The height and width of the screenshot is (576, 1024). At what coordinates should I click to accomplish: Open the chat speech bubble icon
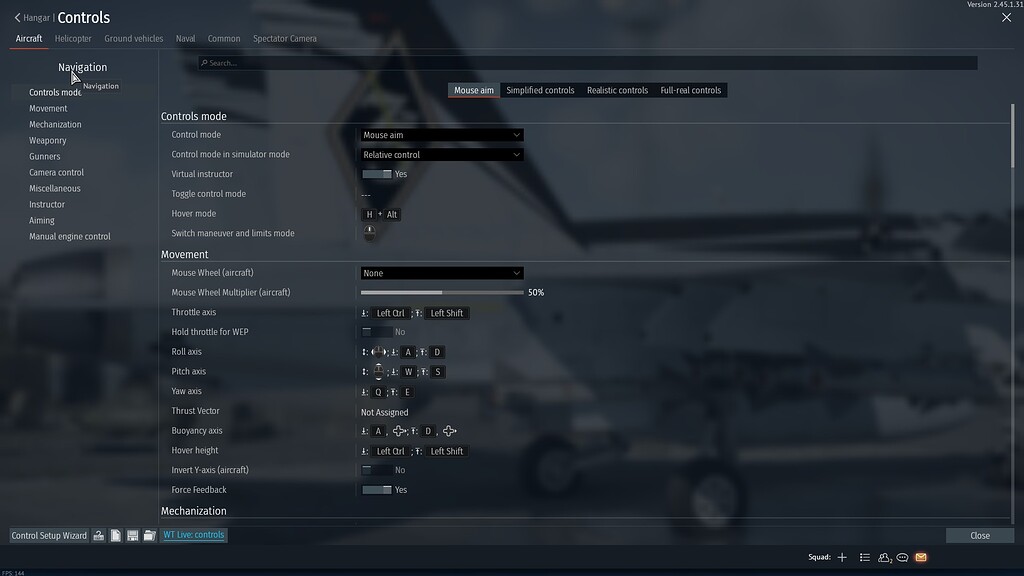coord(902,557)
